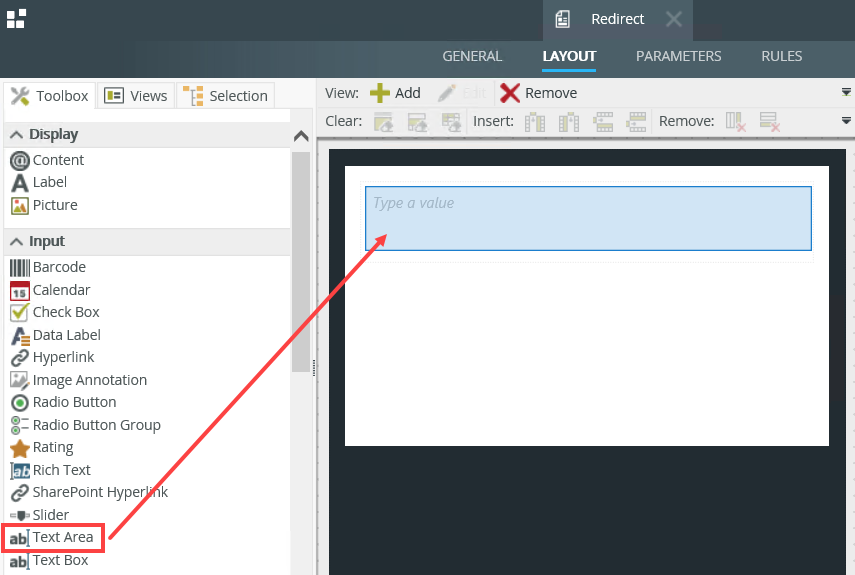Open the View toolbar overflow dropdown
Screen dimensions: 855x575
coord(846,92)
